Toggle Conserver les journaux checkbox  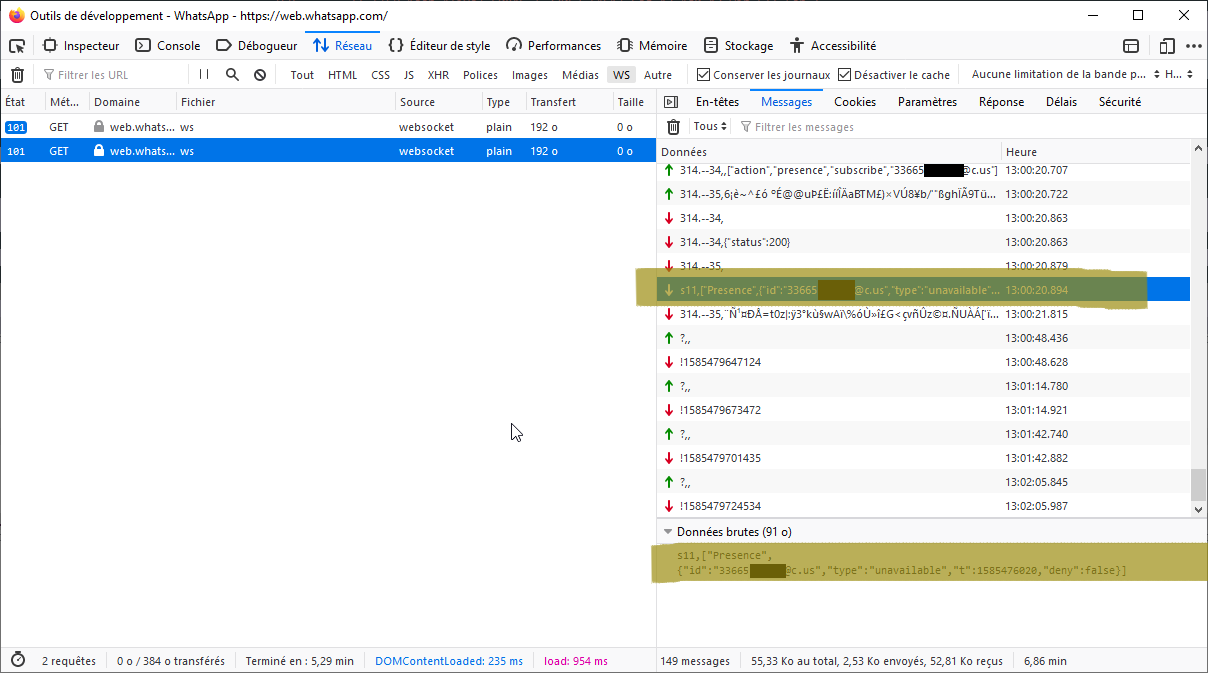click(704, 75)
